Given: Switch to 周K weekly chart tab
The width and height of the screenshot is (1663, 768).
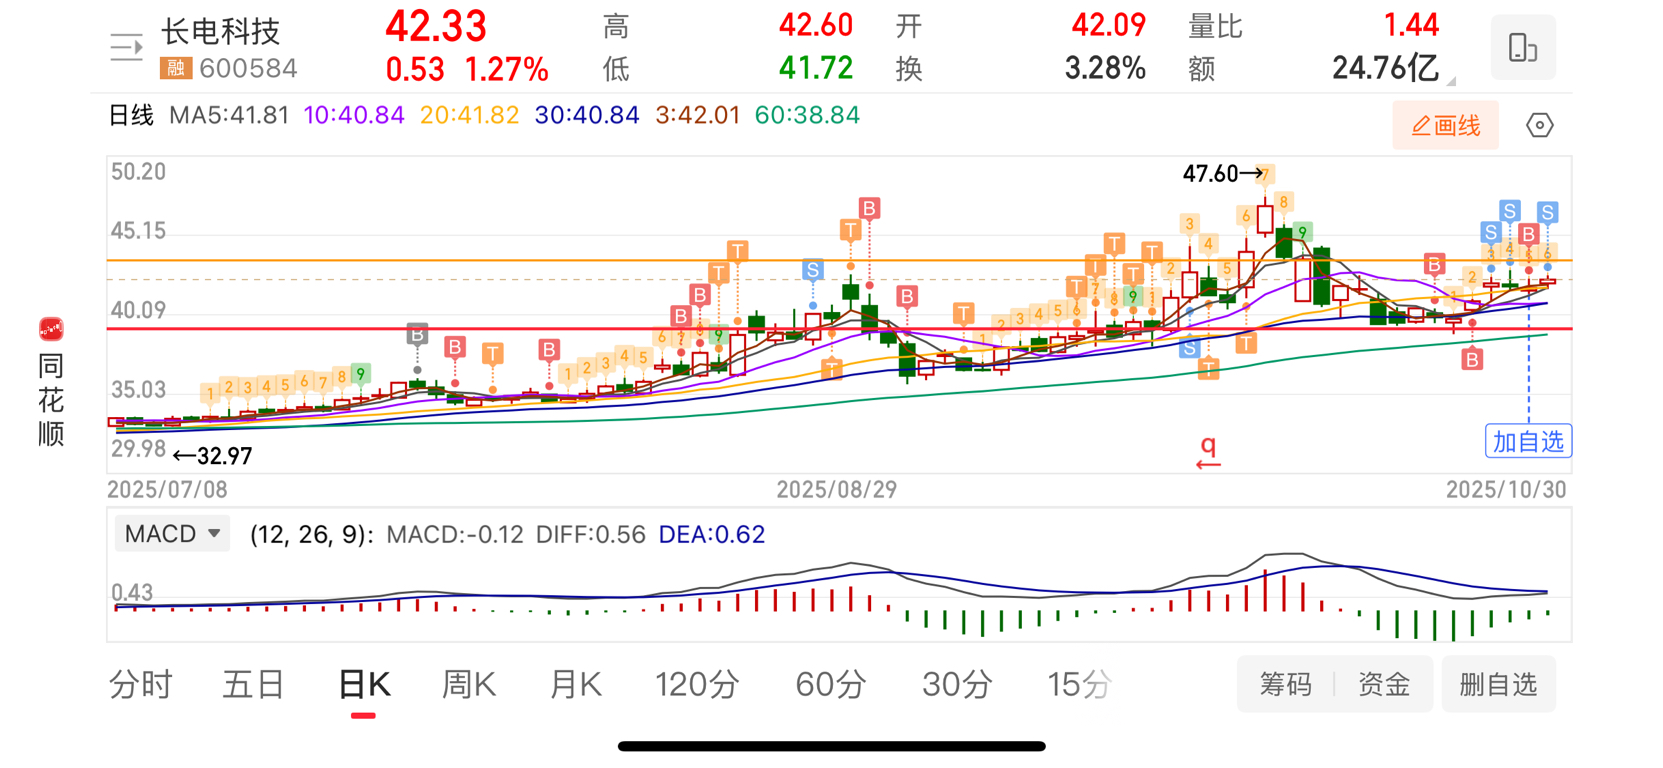Looking at the screenshot, I should coord(469,684).
